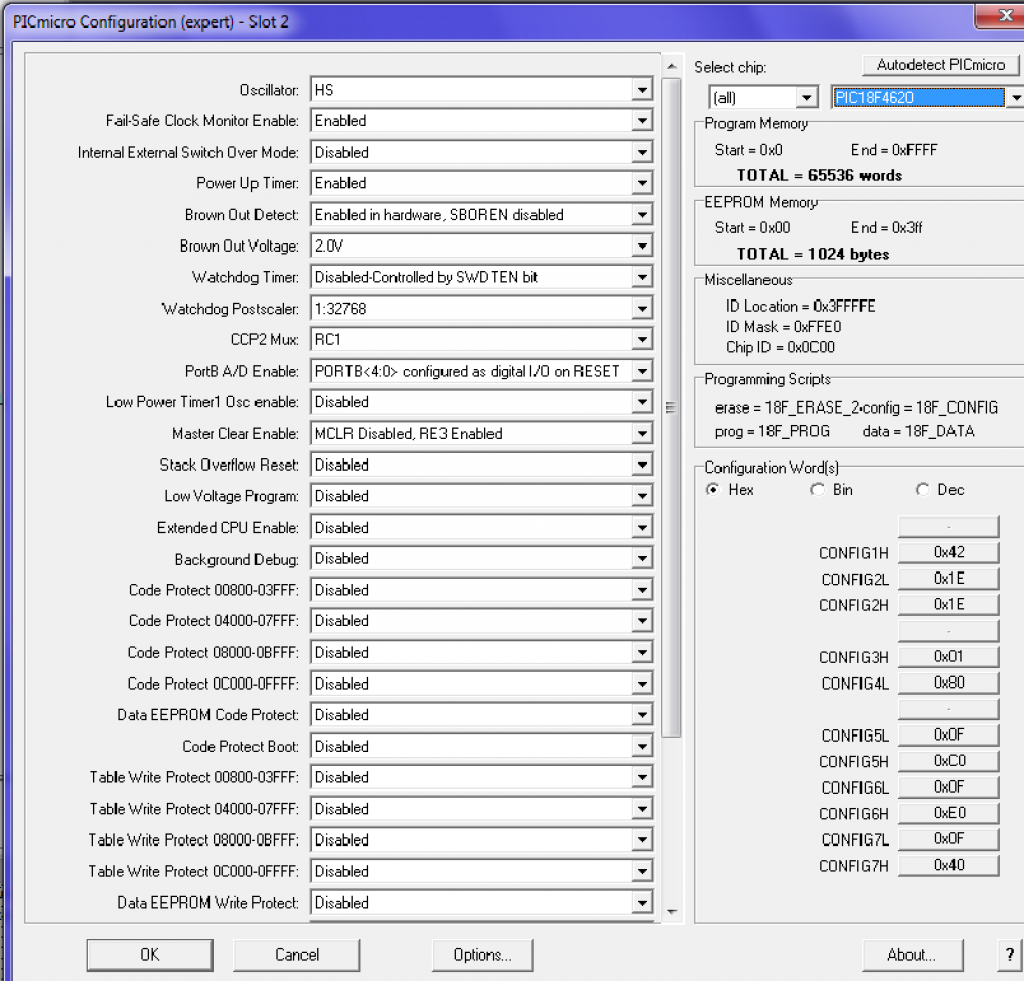Click the CONFIG1H 0x42 value button
The height and width of the screenshot is (981, 1024).
948,553
